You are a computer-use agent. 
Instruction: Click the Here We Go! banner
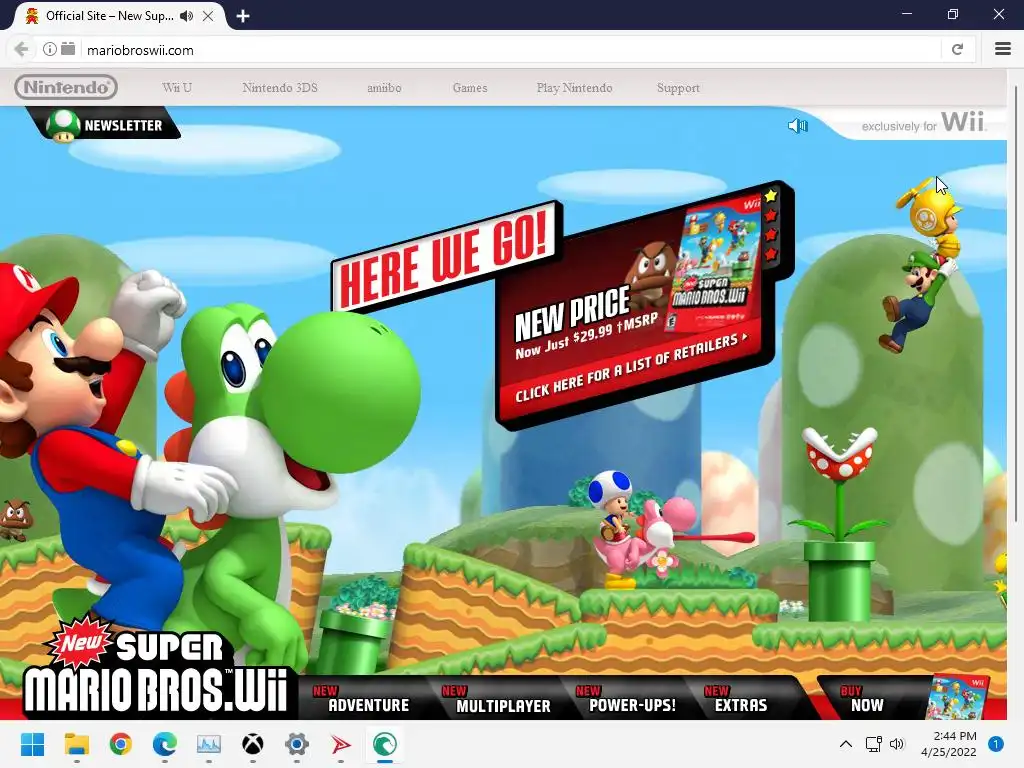click(445, 258)
